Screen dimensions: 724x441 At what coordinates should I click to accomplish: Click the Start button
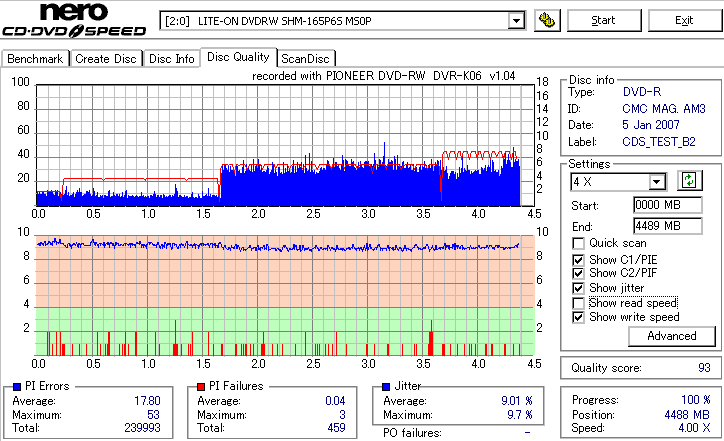[603, 20]
